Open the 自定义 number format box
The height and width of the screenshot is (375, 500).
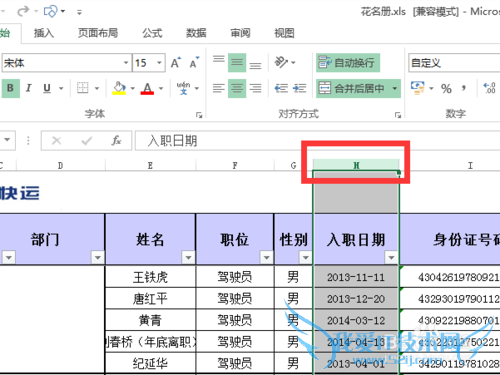(x=454, y=63)
